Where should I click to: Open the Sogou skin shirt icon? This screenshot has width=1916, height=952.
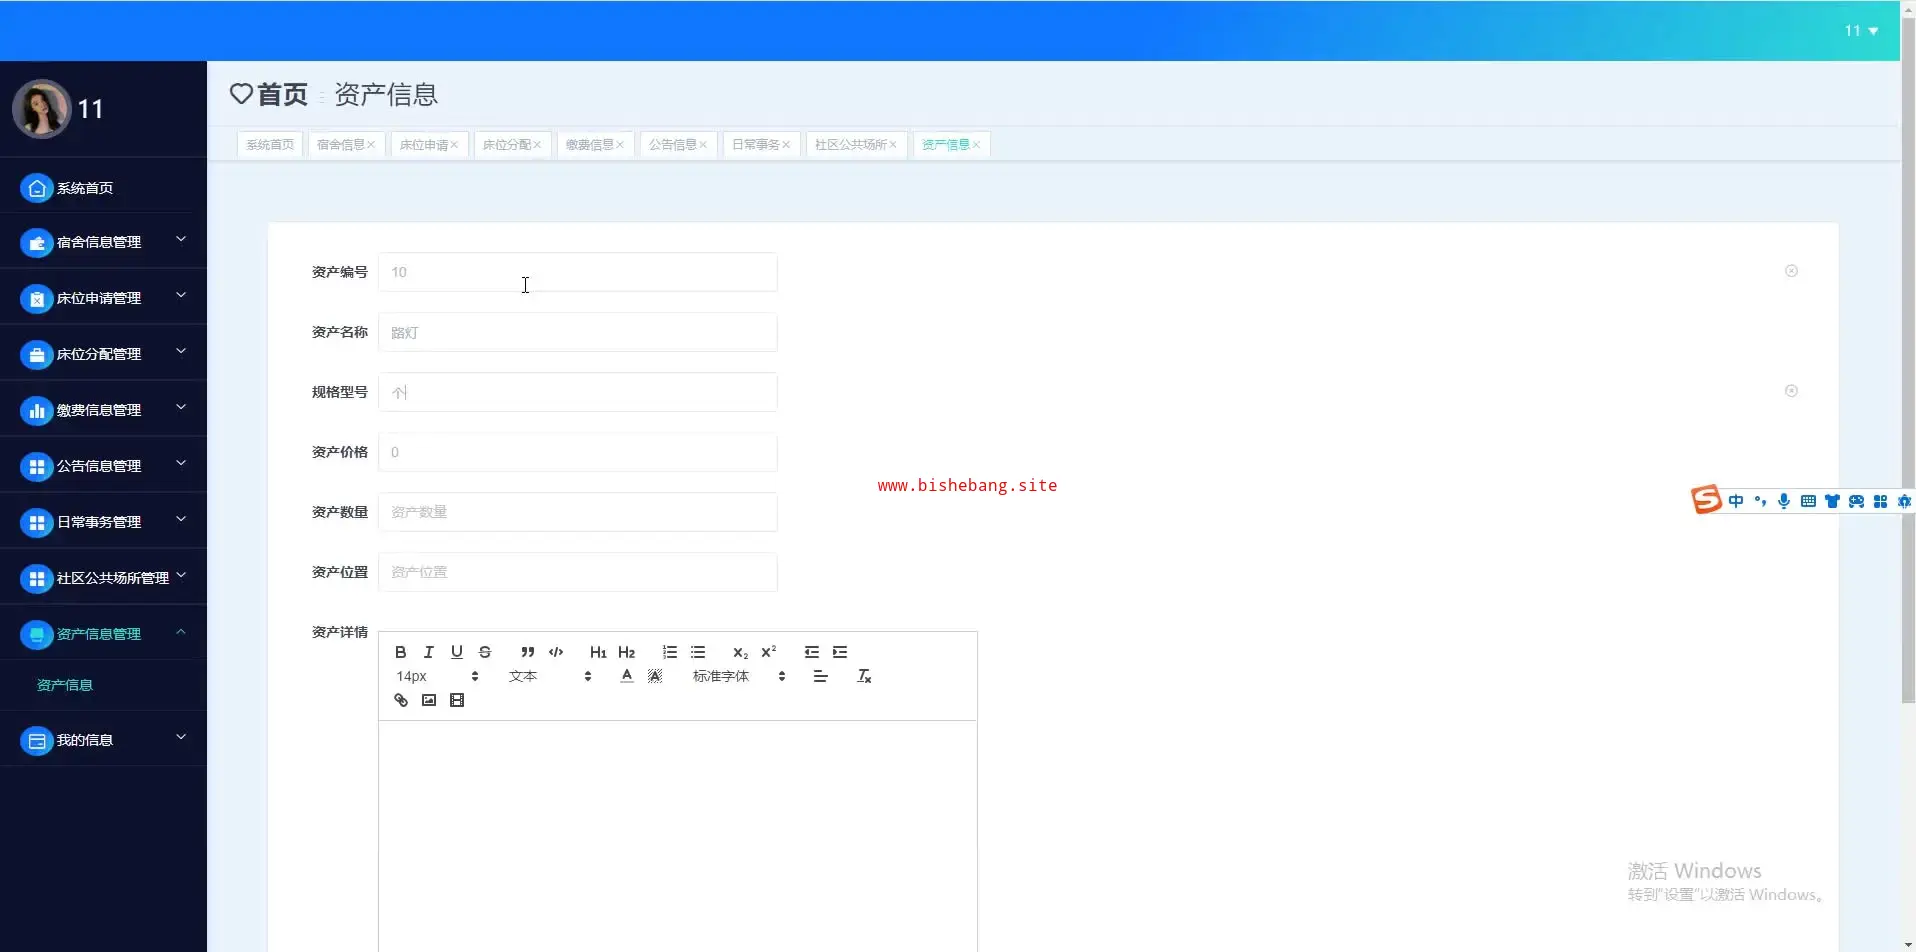(x=1832, y=501)
